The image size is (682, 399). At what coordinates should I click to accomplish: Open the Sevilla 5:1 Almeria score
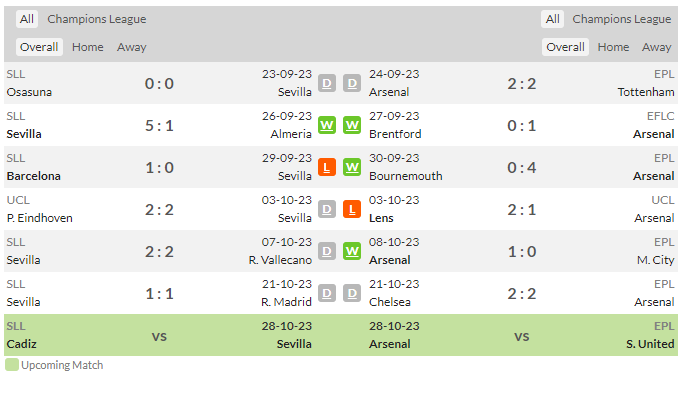159,125
